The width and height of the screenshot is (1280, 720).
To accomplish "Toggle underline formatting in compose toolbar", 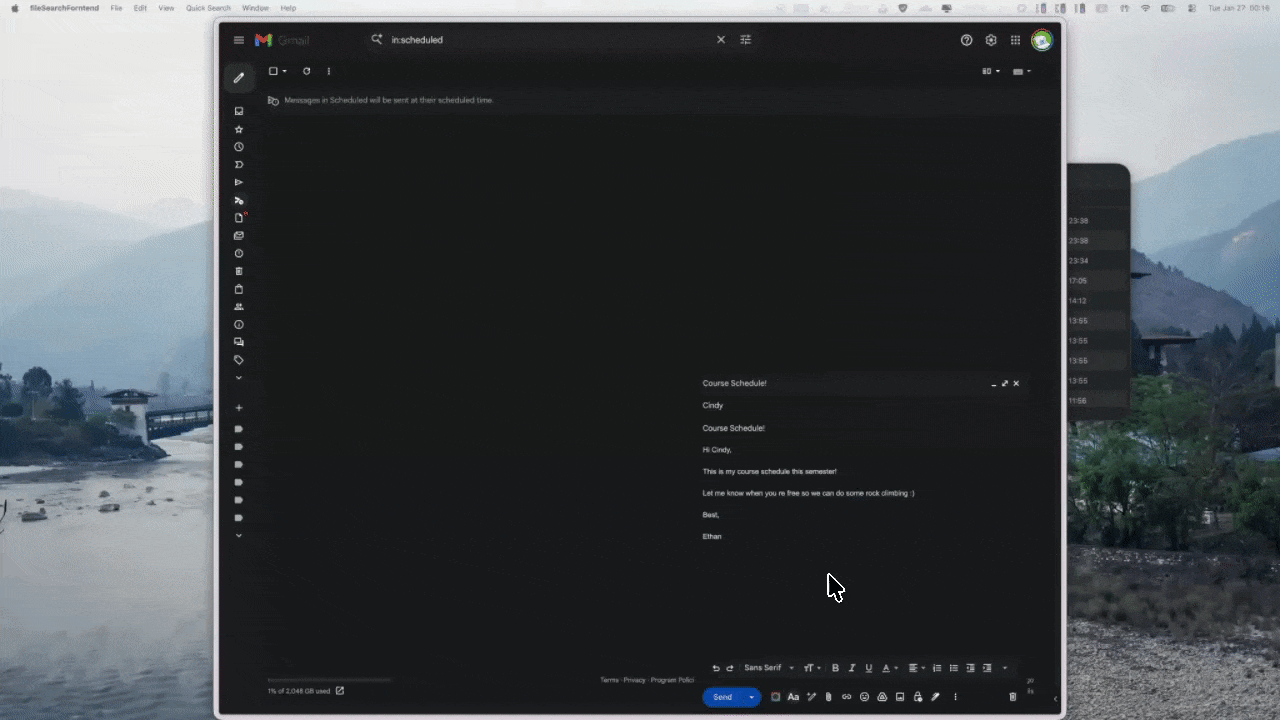I will click(869, 667).
